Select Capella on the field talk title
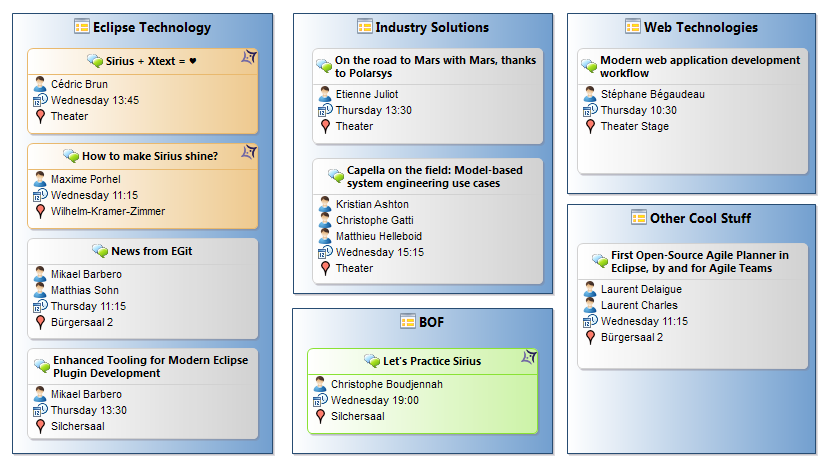 coord(435,177)
